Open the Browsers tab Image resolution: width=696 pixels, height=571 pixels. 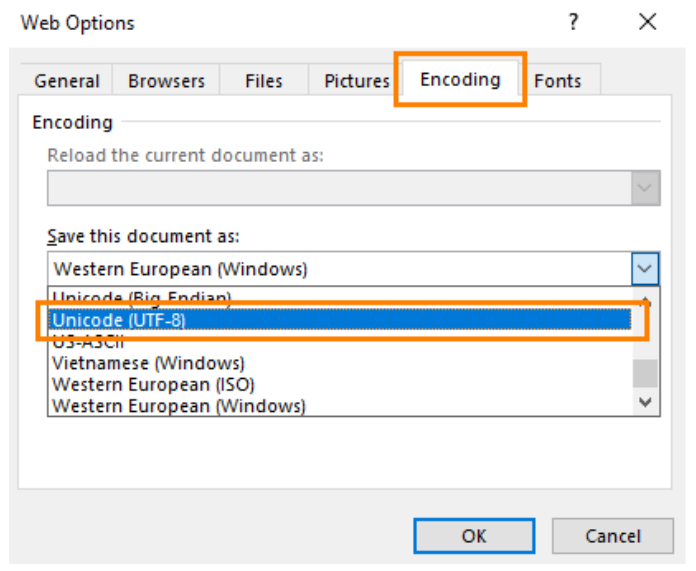click(166, 81)
